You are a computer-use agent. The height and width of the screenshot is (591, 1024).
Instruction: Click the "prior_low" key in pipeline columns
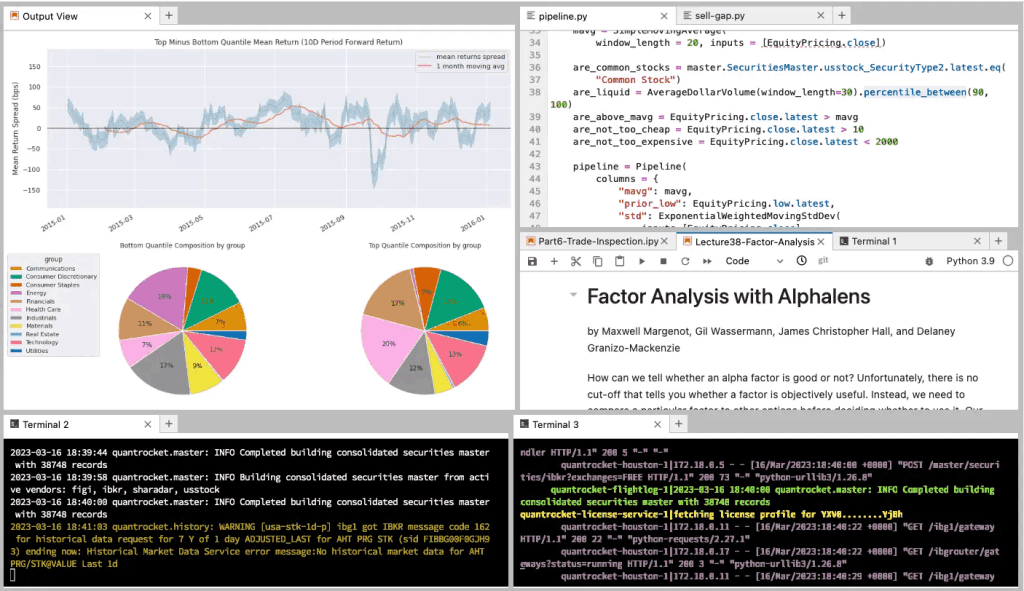[x=649, y=204]
